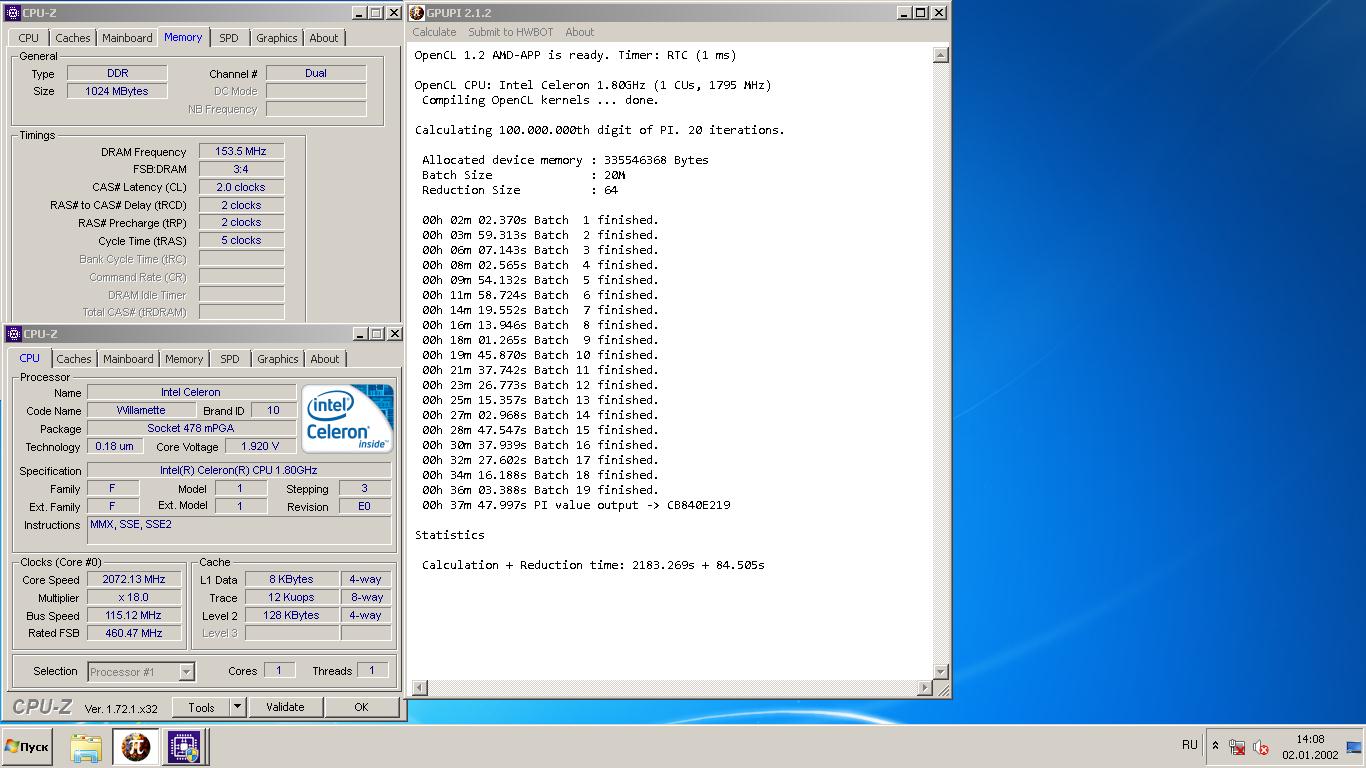
Task: Open the About menu in GPUPI
Action: [x=579, y=32]
